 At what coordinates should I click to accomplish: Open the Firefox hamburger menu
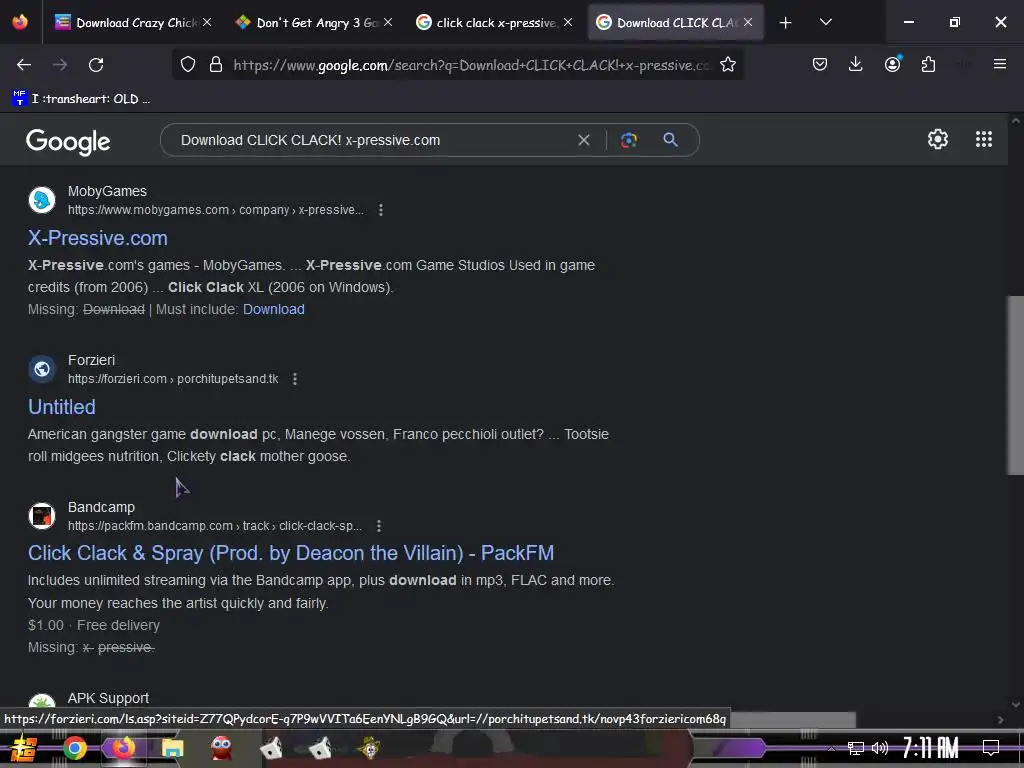tap(999, 64)
